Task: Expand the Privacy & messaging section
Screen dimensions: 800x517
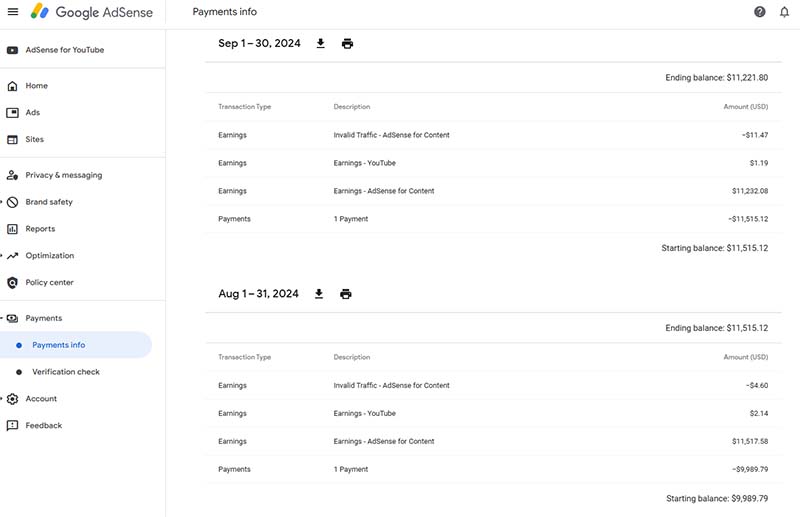Action: pos(63,175)
